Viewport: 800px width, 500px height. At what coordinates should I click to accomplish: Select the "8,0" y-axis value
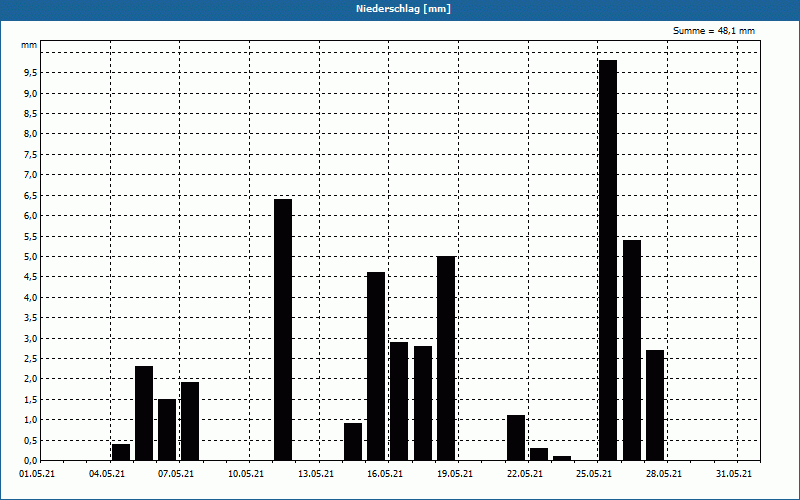pyautogui.click(x=31, y=134)
